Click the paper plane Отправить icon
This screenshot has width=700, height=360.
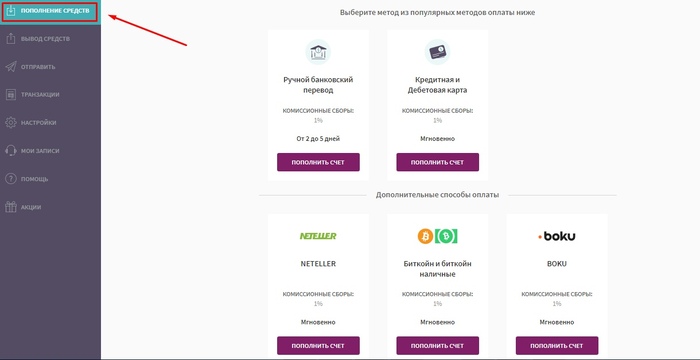pos(11,67)
